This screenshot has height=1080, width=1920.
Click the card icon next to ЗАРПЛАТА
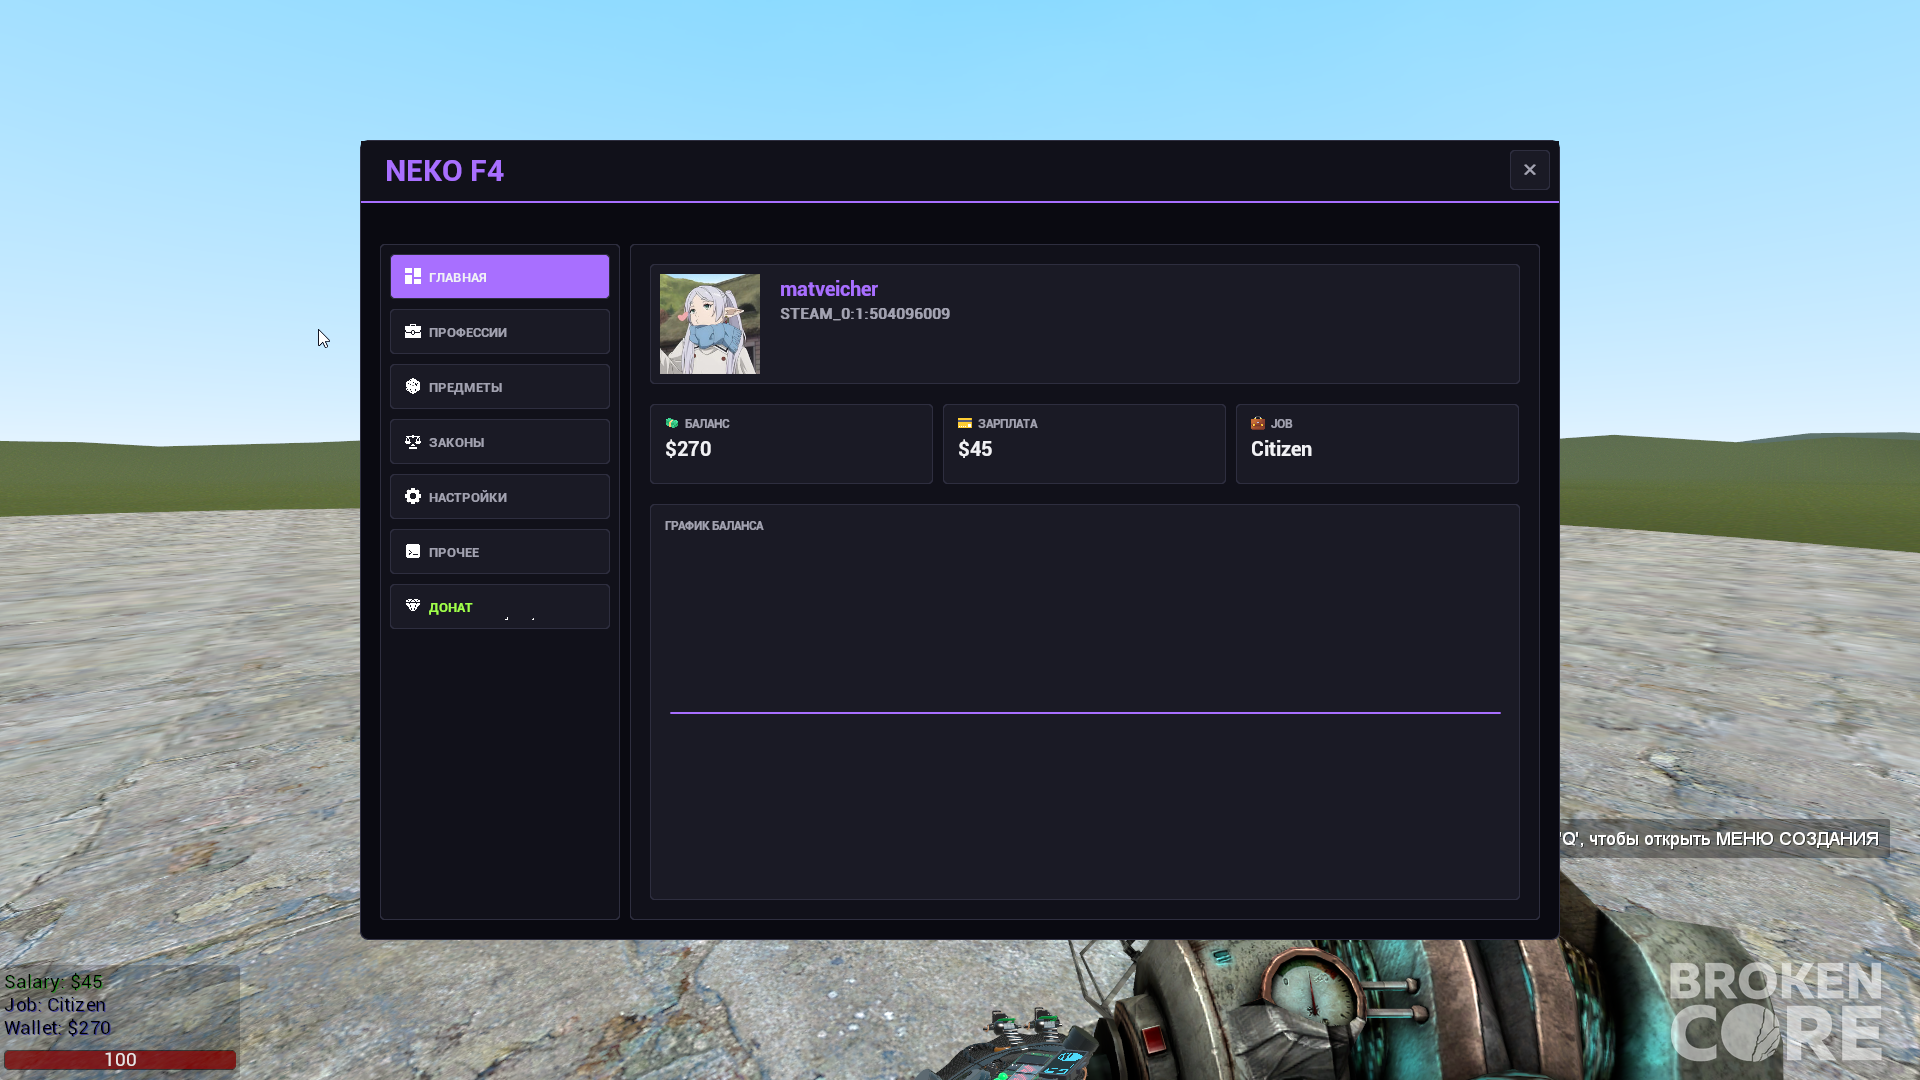click(965, 423)
